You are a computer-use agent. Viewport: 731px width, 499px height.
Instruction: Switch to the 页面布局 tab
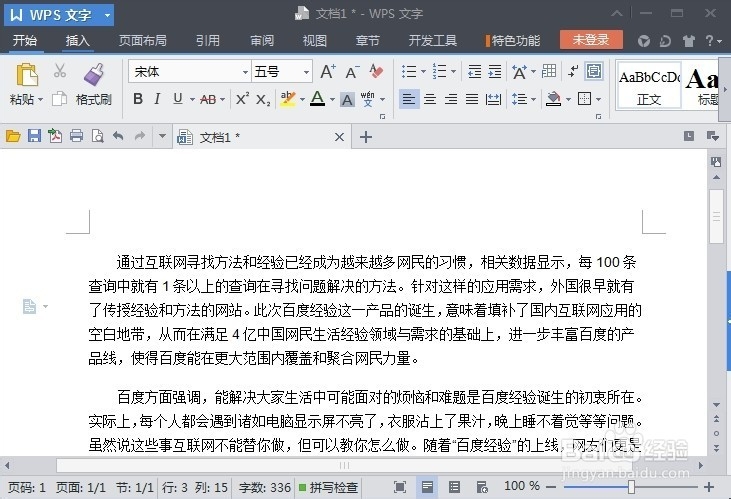coord(143,41)
